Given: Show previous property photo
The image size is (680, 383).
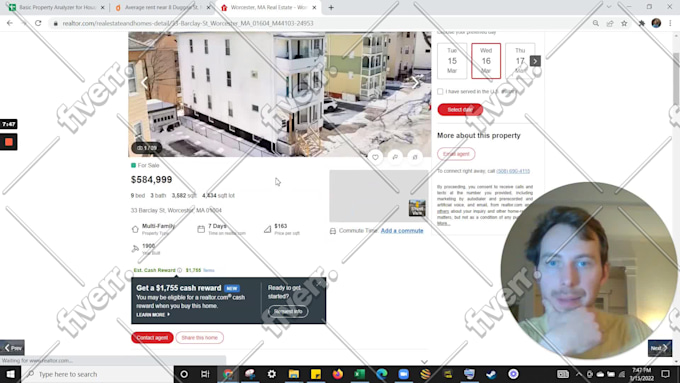Looking at the screenshot, I should point(144,82).
